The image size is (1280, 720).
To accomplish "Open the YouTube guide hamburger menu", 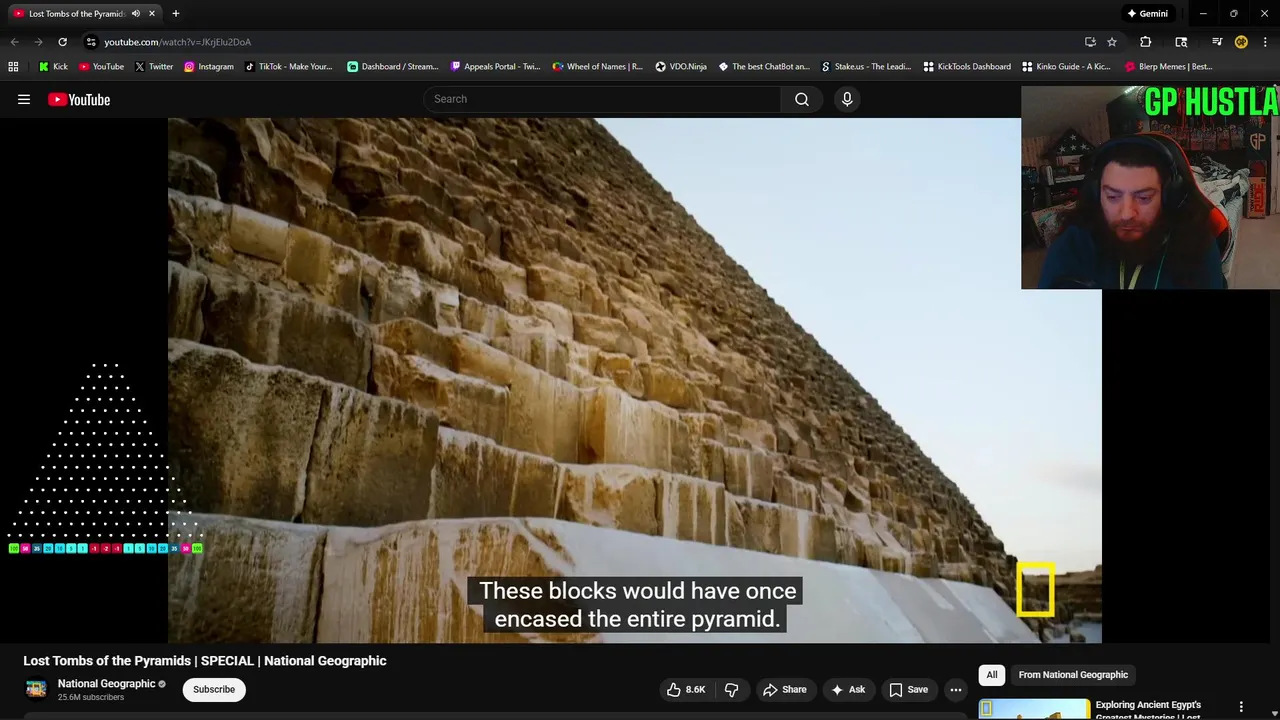I will click(24, 99).
